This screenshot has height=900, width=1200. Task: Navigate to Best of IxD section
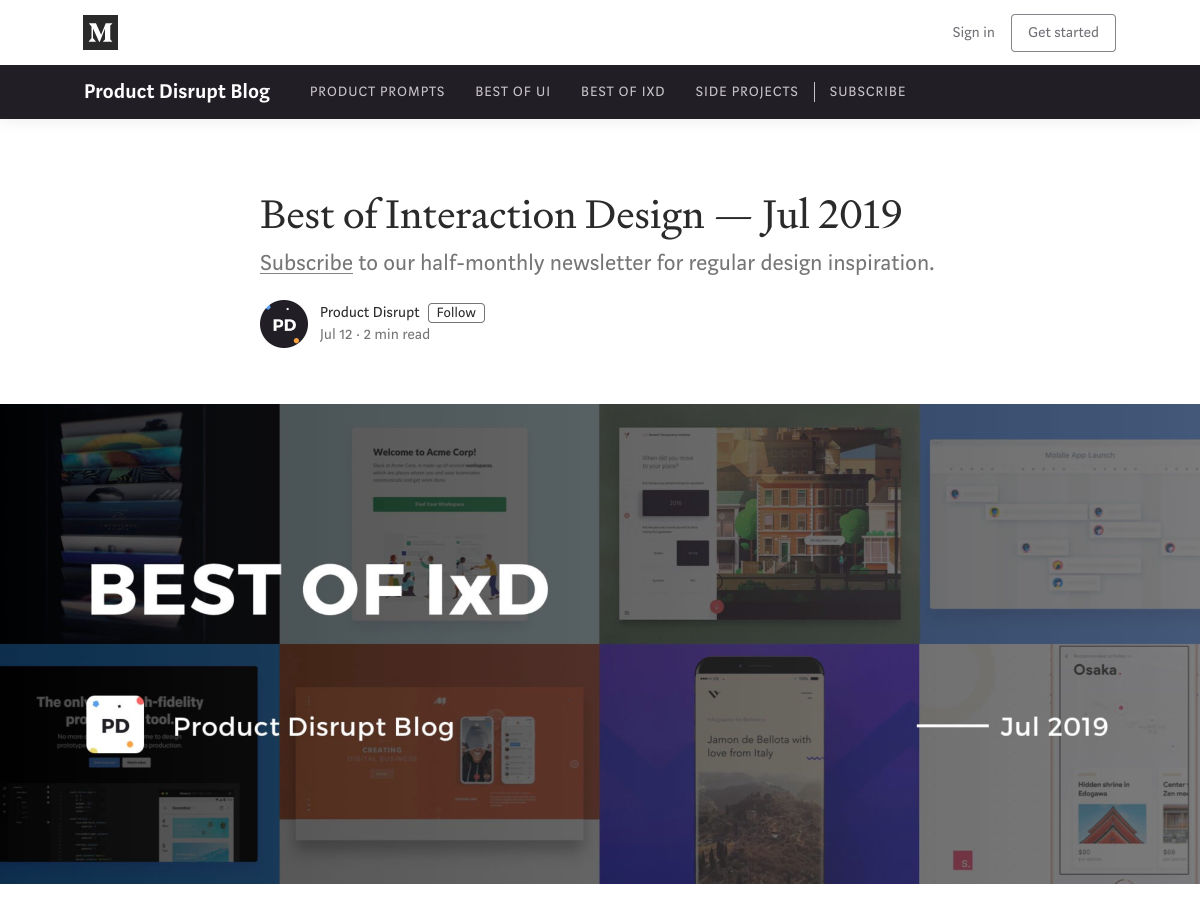[622, 91]
